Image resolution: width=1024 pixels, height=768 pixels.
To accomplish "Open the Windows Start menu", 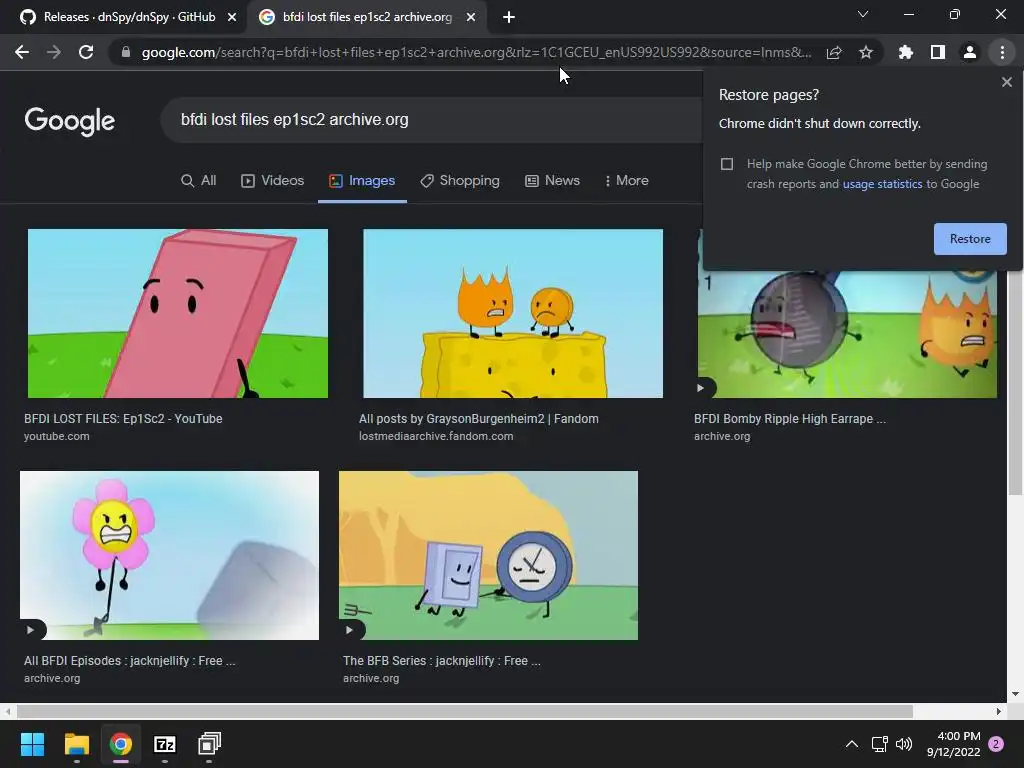I will 32,744.
